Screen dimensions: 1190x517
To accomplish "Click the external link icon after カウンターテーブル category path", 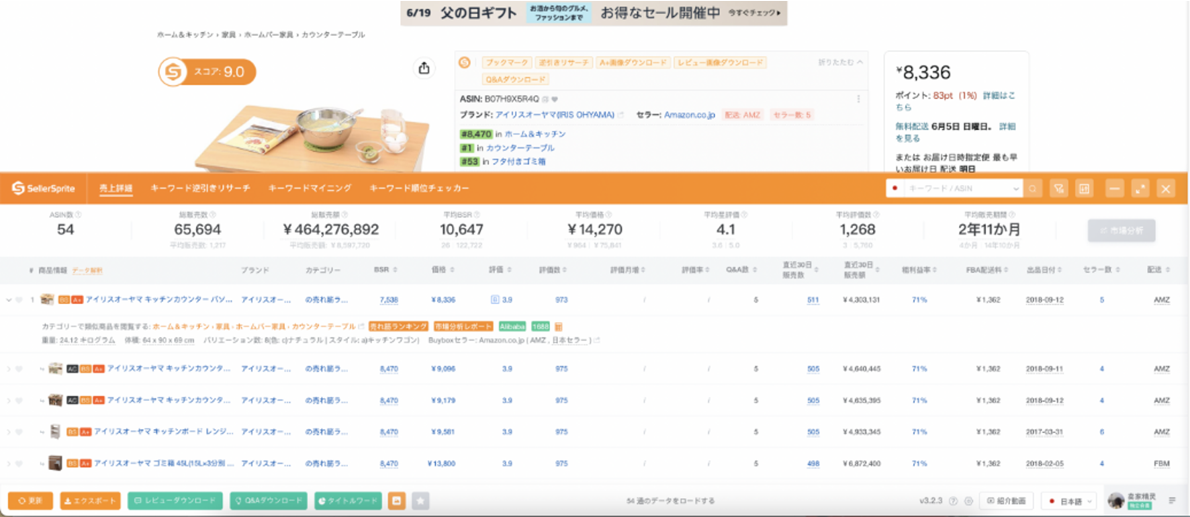I will point(360,326).
